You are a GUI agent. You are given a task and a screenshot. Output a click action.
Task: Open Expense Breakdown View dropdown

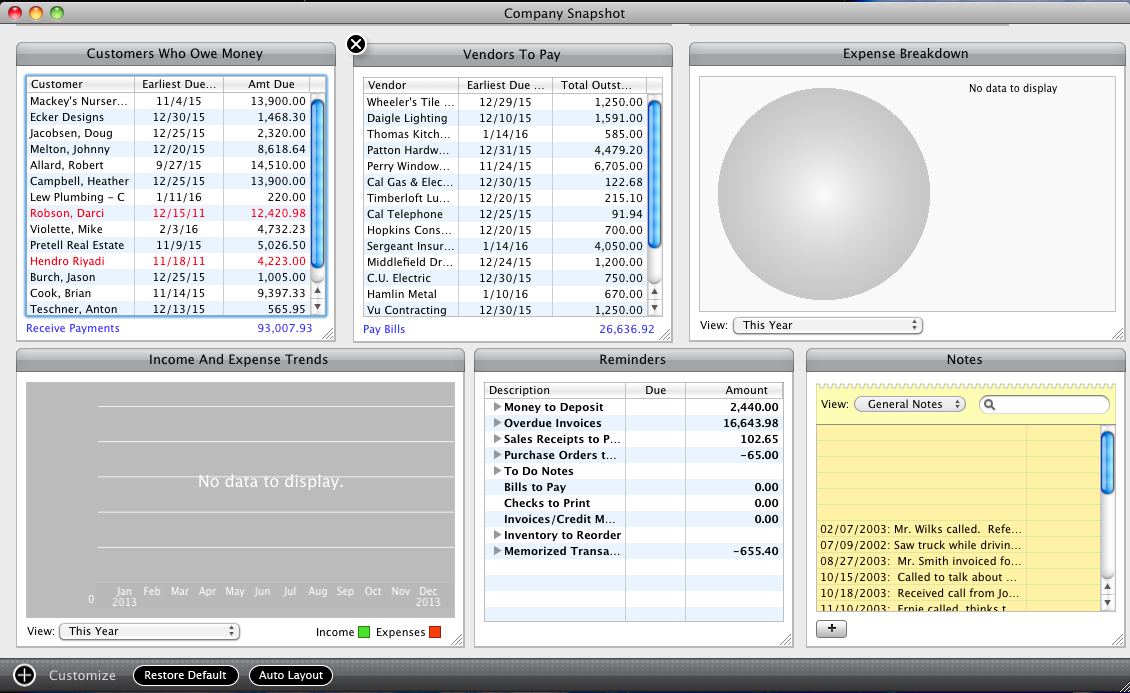[x=827, y=325]
